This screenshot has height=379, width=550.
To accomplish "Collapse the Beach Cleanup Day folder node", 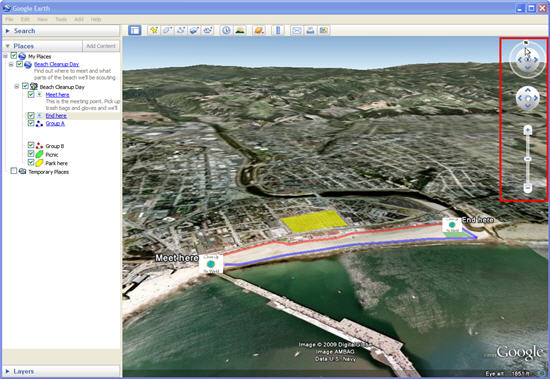I will pos(16,86).
